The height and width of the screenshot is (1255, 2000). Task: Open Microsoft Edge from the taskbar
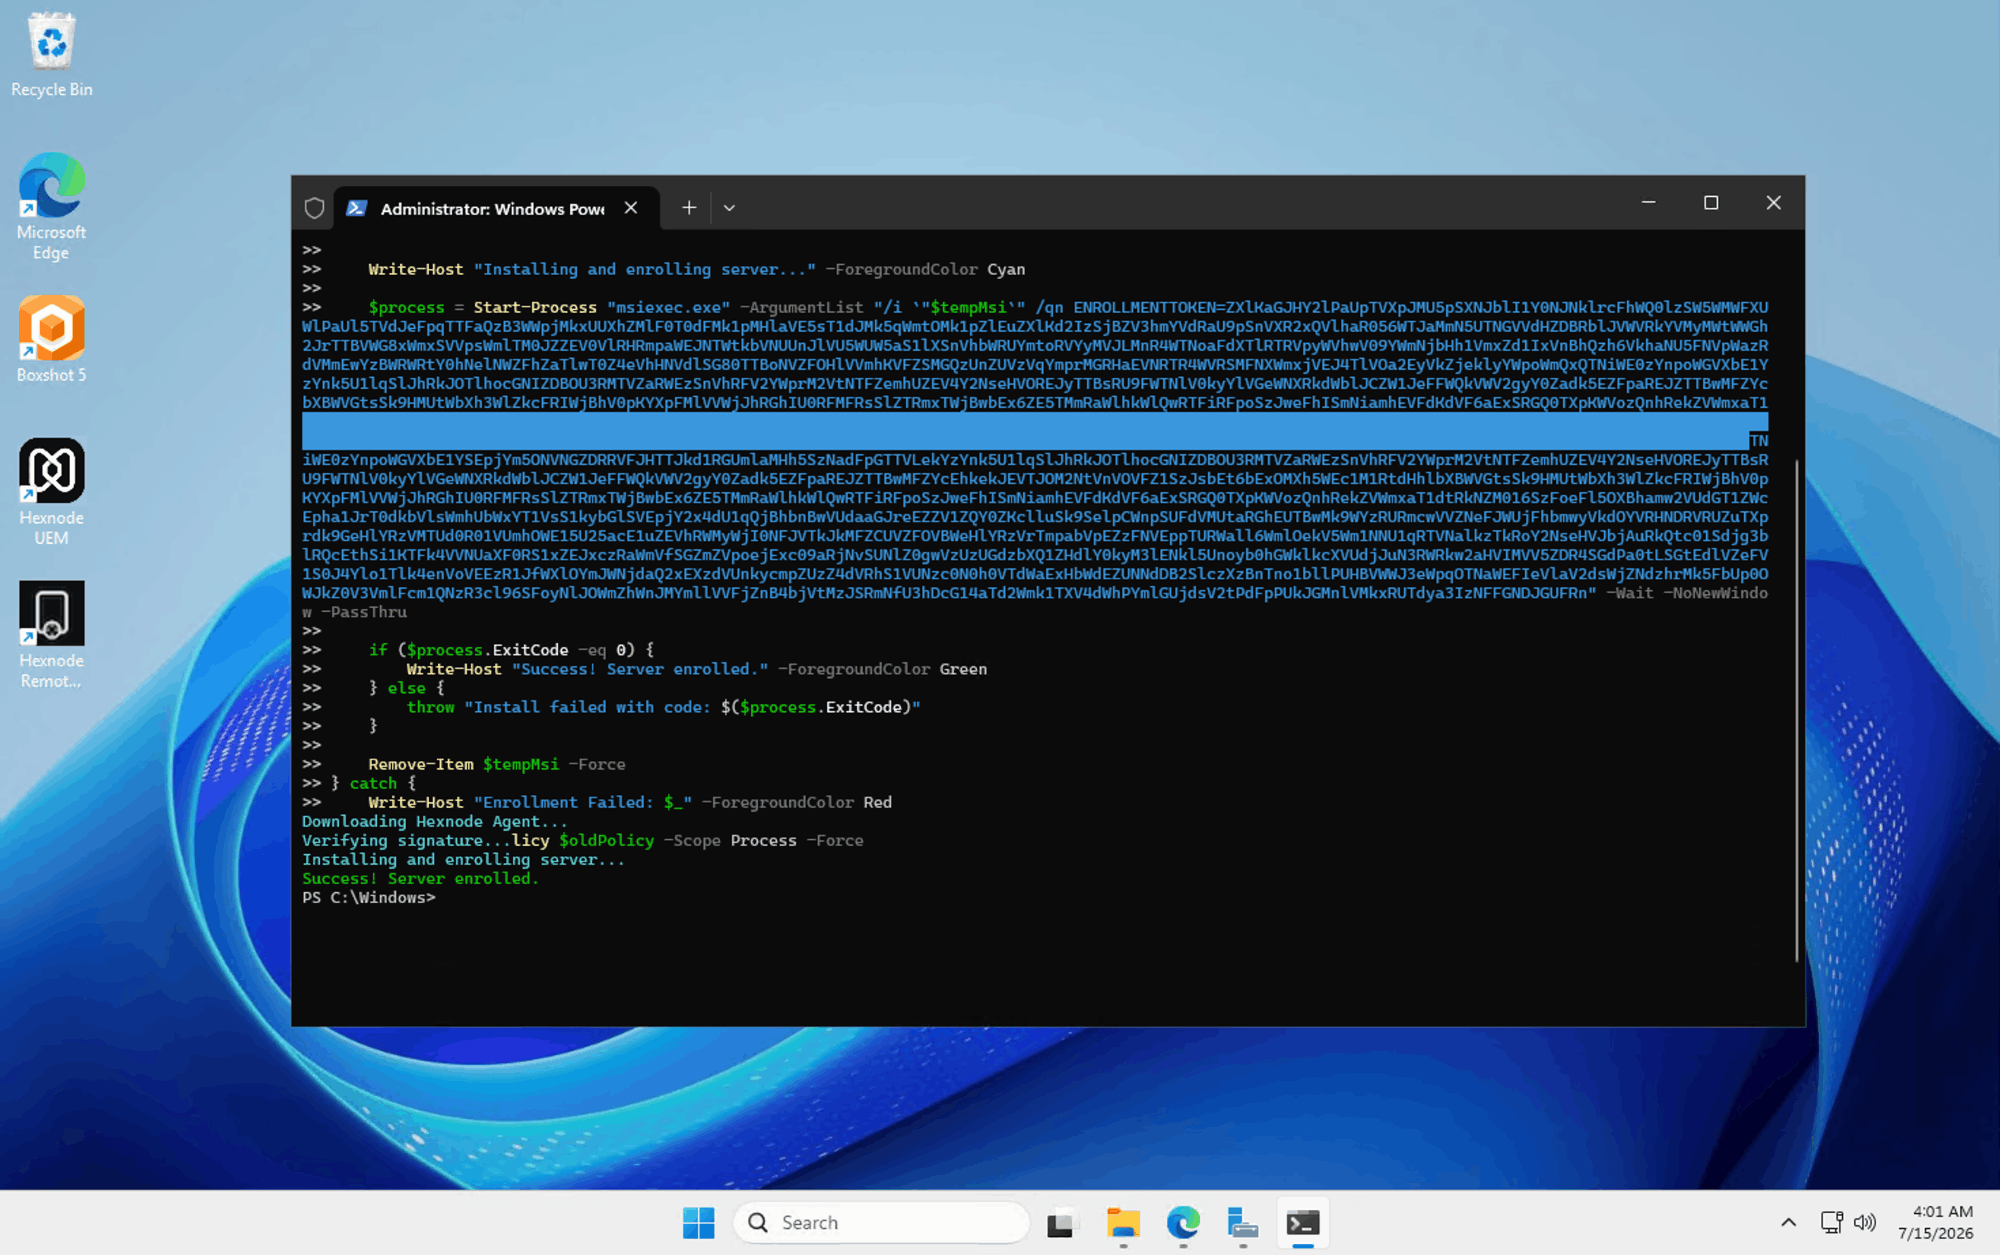1183,1223
